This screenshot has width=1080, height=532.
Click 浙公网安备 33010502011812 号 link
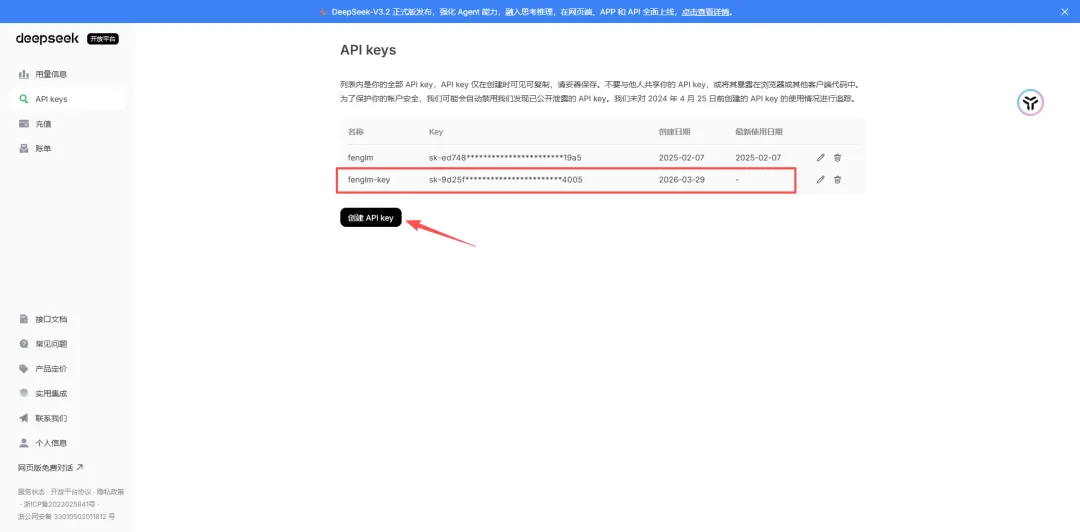(x=66, y=515)
